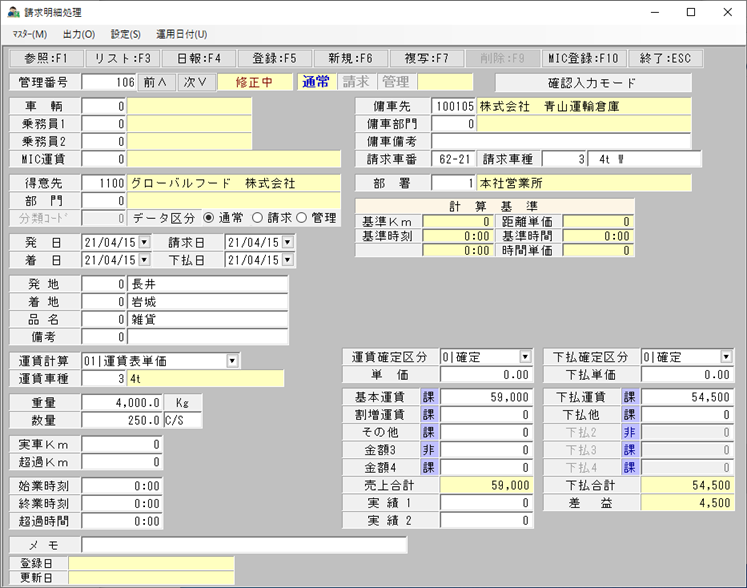Screen dimensions: 747x588
Task: Open the リスト:F3 list view
Action: [x=118, y=58]
